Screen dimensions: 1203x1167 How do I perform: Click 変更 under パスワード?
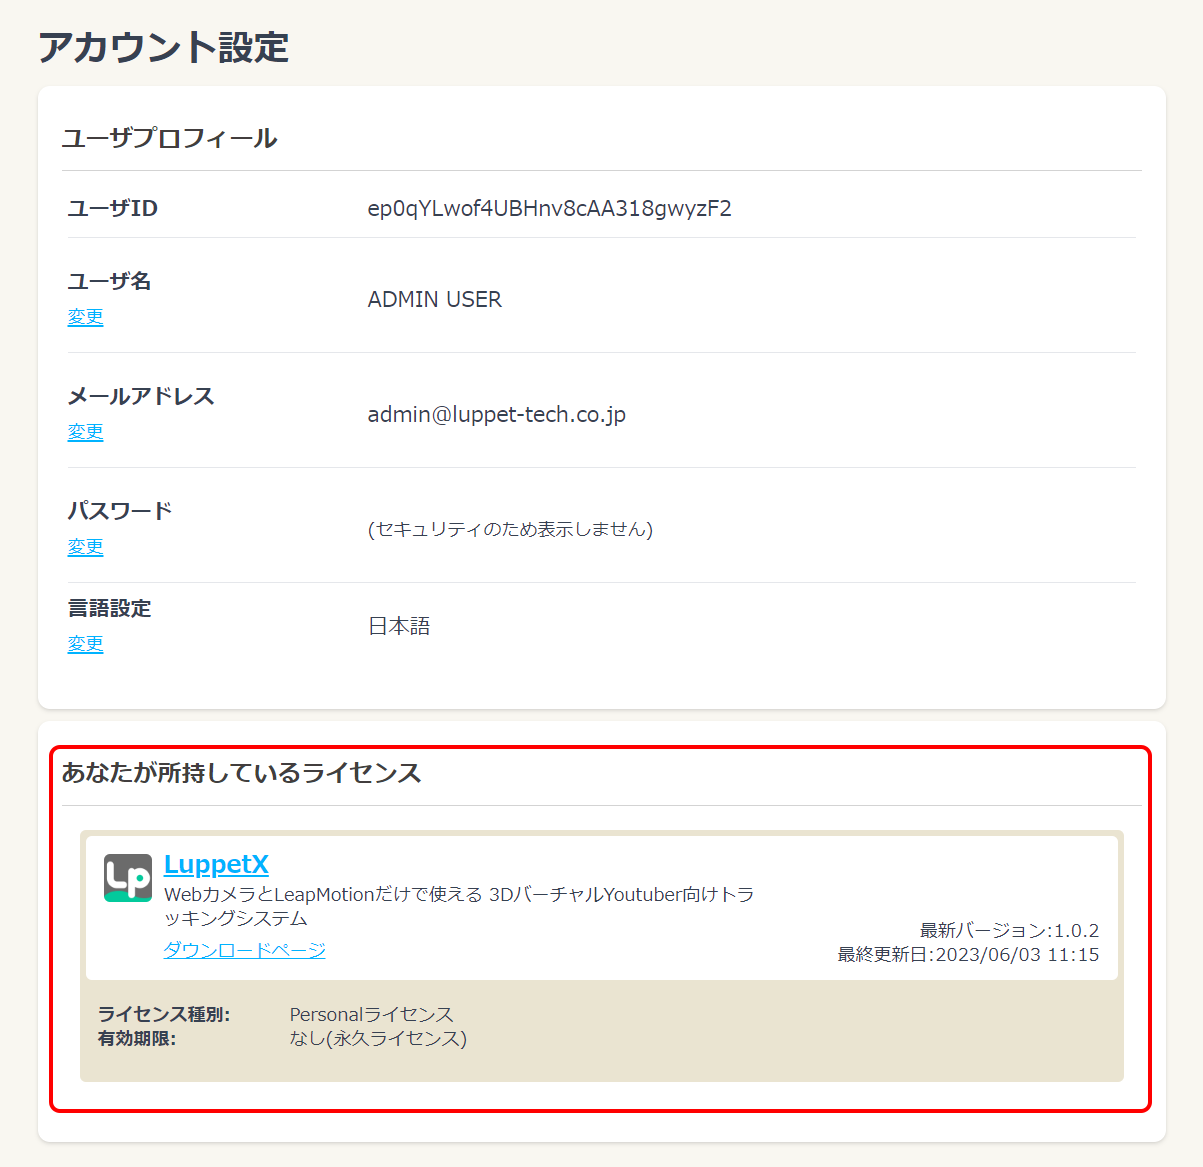[85, 547]
